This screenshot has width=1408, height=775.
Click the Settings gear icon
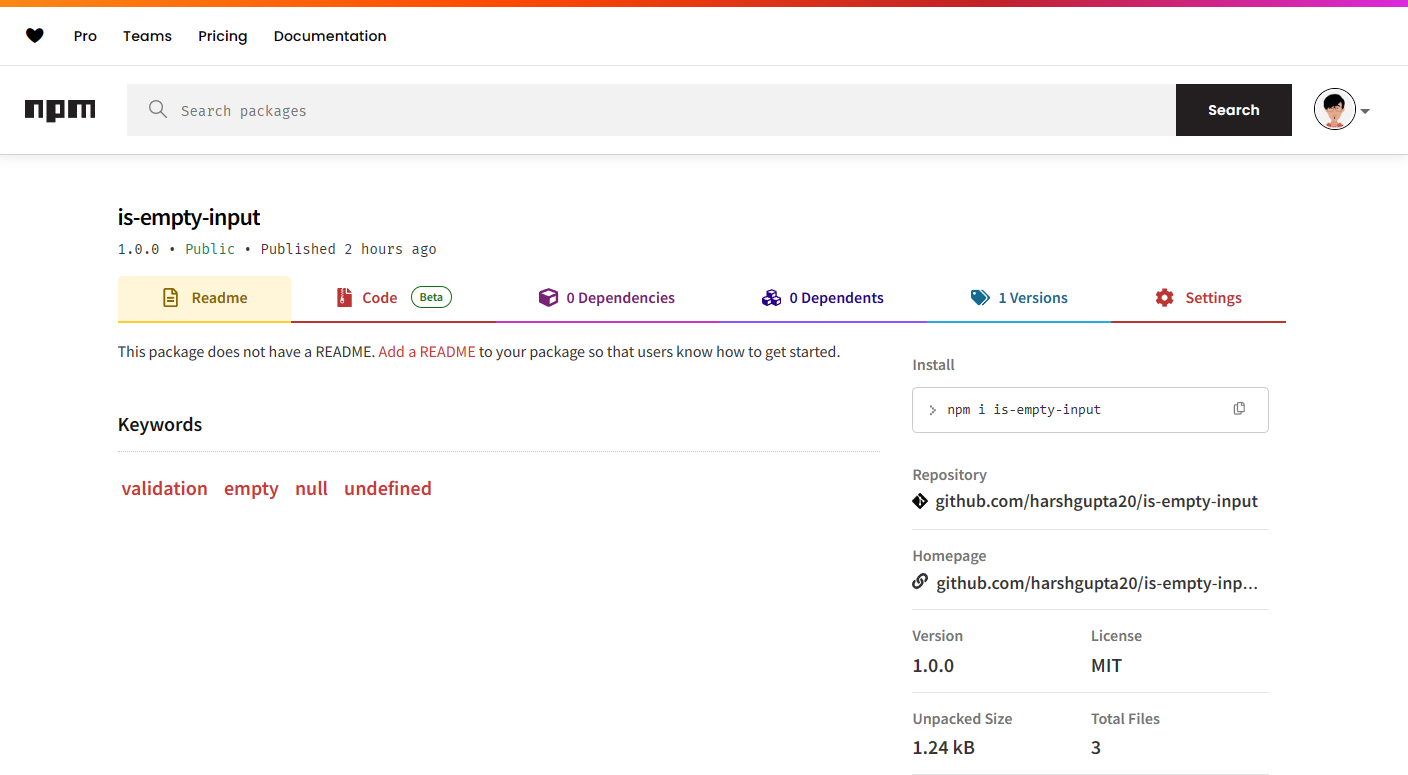pyautogui.click(x=1164, y=298)
